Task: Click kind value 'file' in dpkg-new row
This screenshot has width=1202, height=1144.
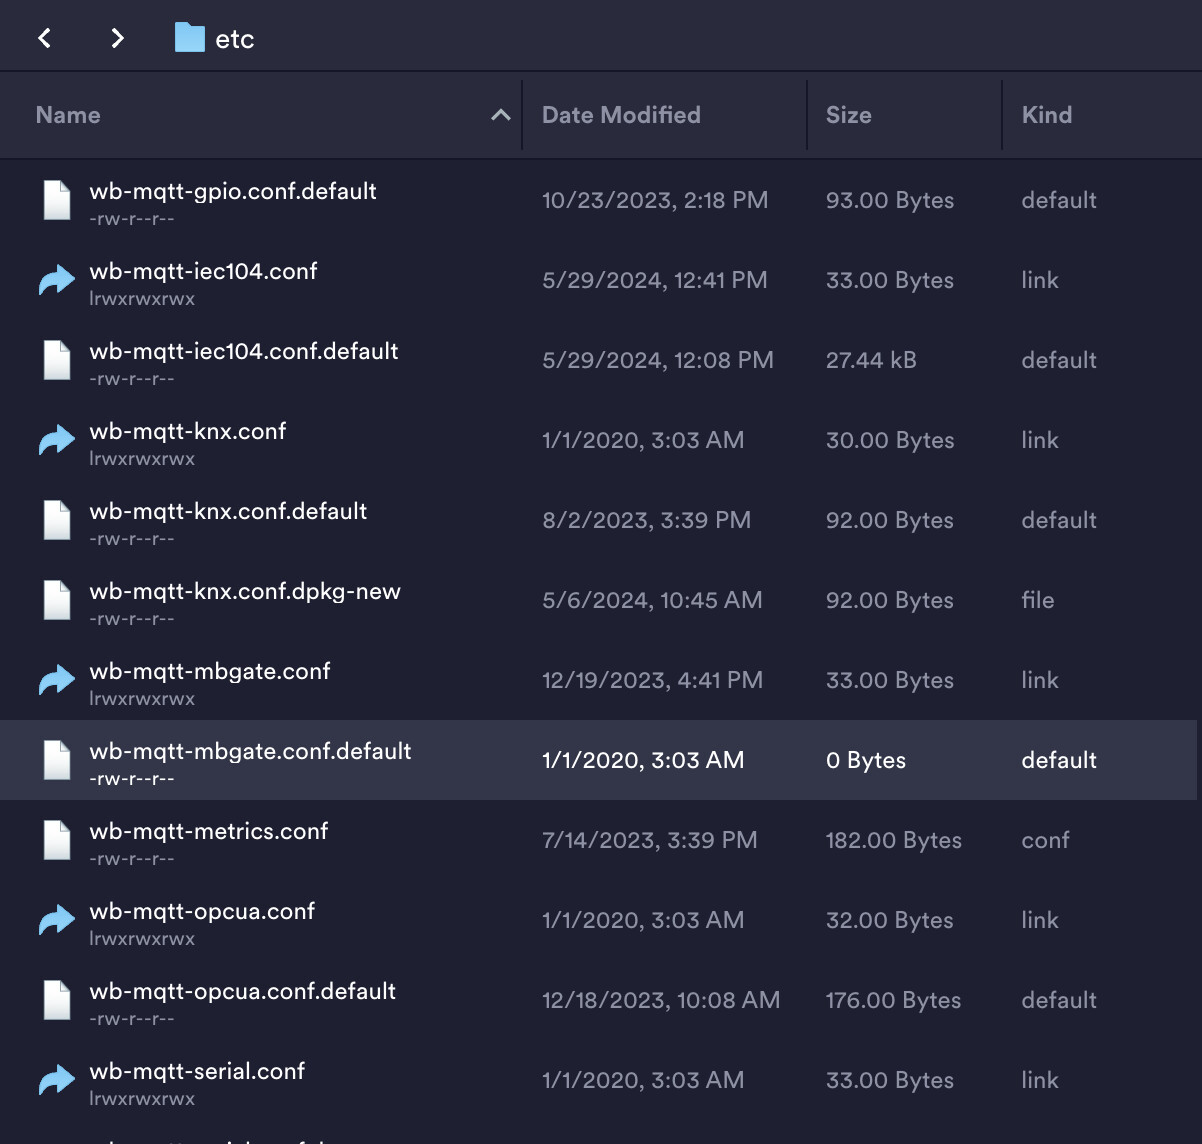Action: (1038, 600)
